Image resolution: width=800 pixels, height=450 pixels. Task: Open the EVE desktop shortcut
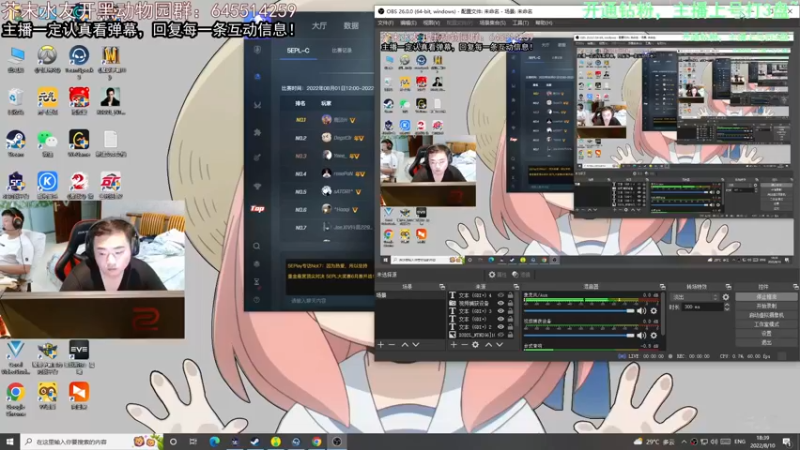click(79, 357)
